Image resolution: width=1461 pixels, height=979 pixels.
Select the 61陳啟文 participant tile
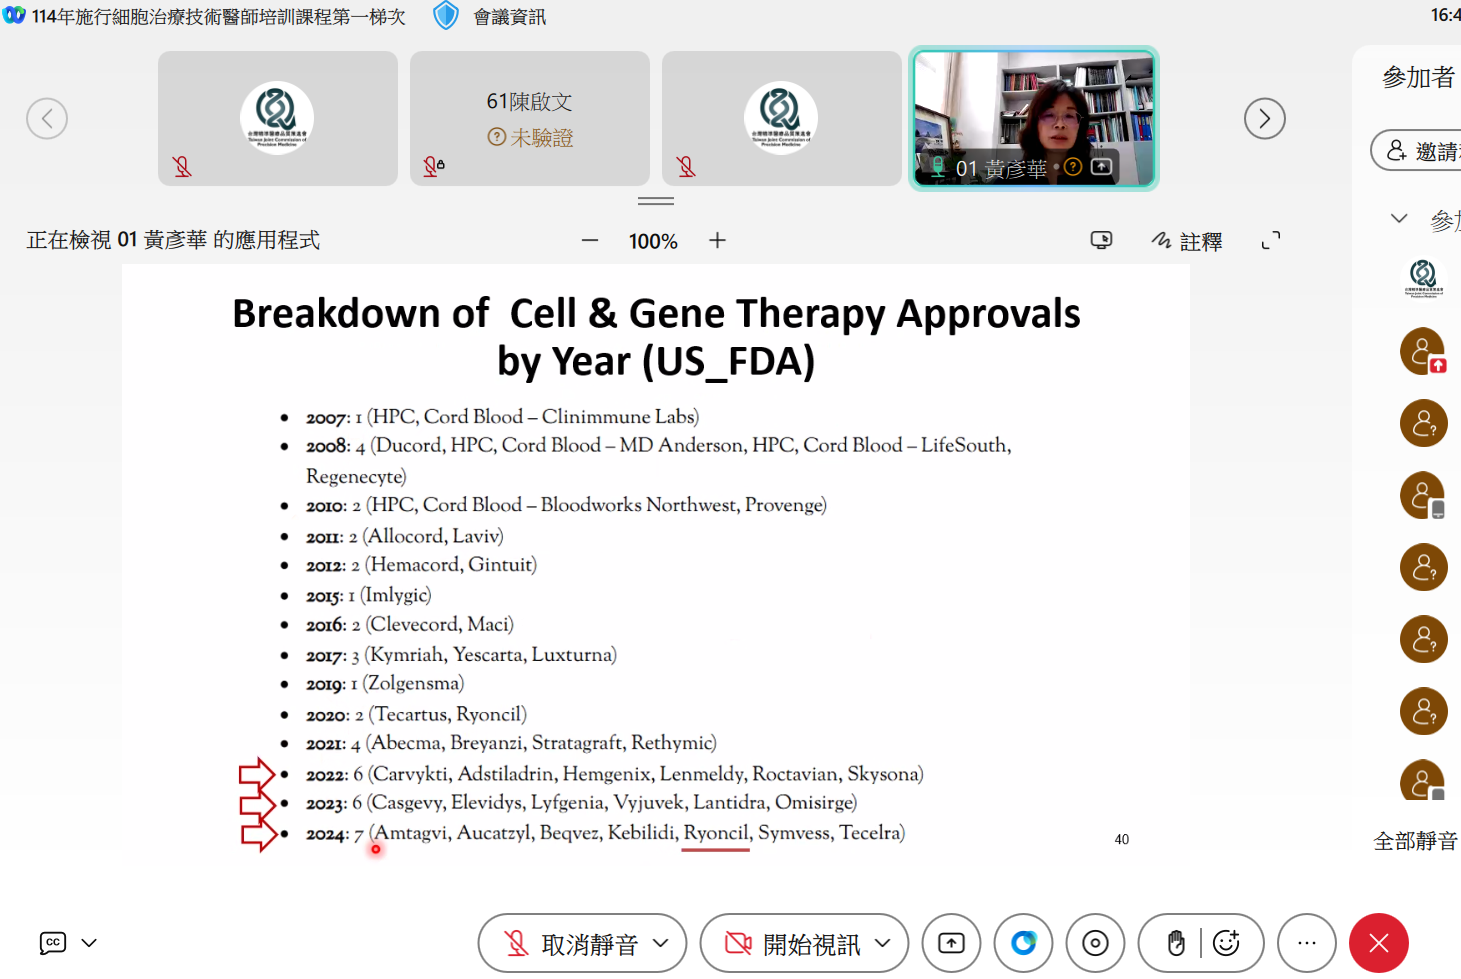click(530, 118)
